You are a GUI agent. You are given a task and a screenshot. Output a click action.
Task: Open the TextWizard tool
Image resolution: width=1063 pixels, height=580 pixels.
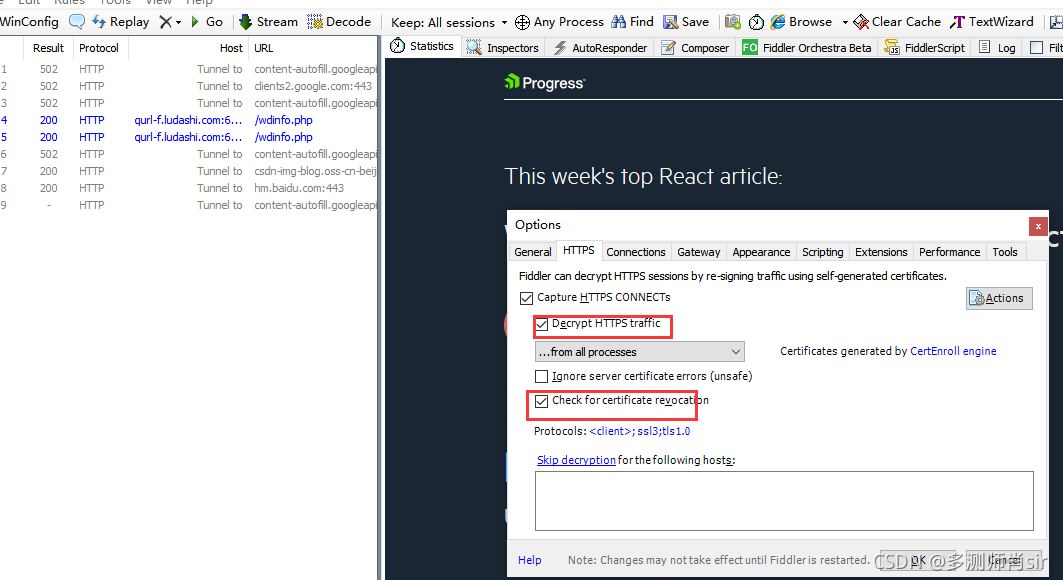(991, 22)
